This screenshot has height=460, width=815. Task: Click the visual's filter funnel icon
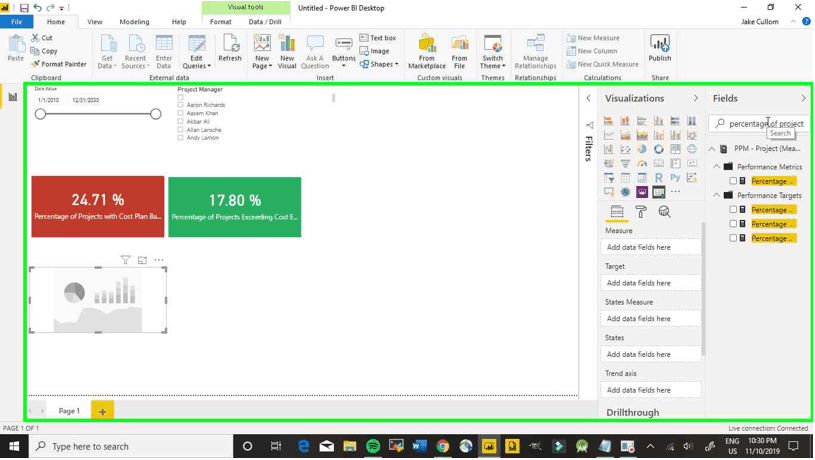pos(125,260)
